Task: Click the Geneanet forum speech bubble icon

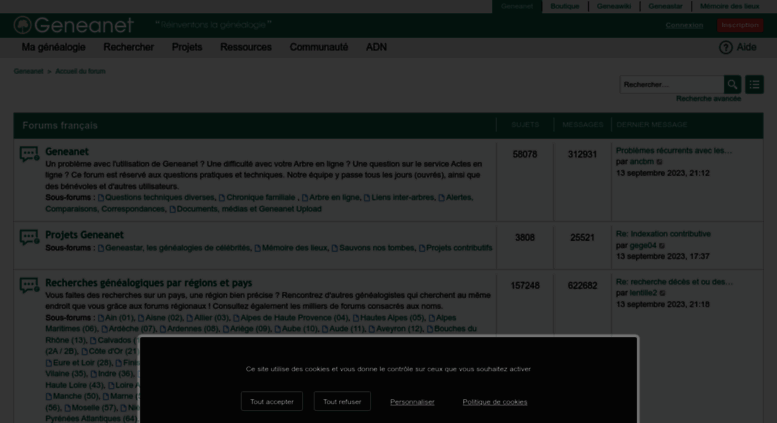Action: [29, 154]
